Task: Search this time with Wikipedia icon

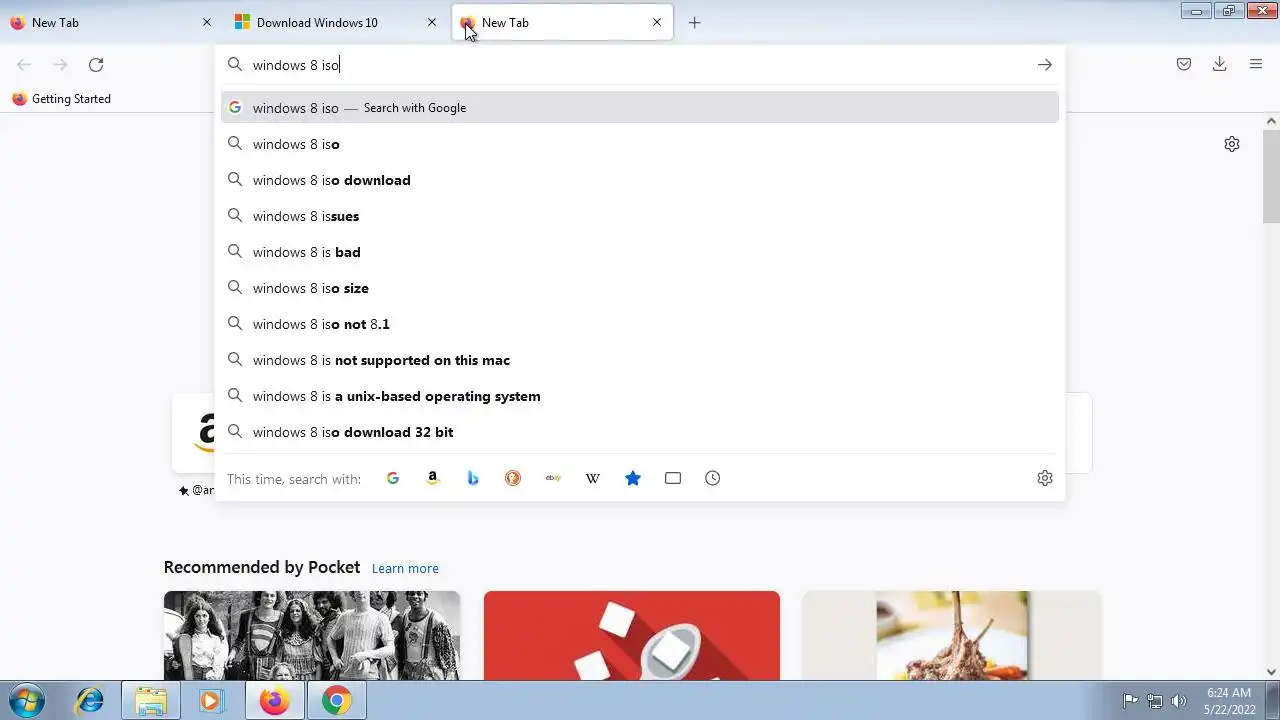Action: (x=593, y=478)
